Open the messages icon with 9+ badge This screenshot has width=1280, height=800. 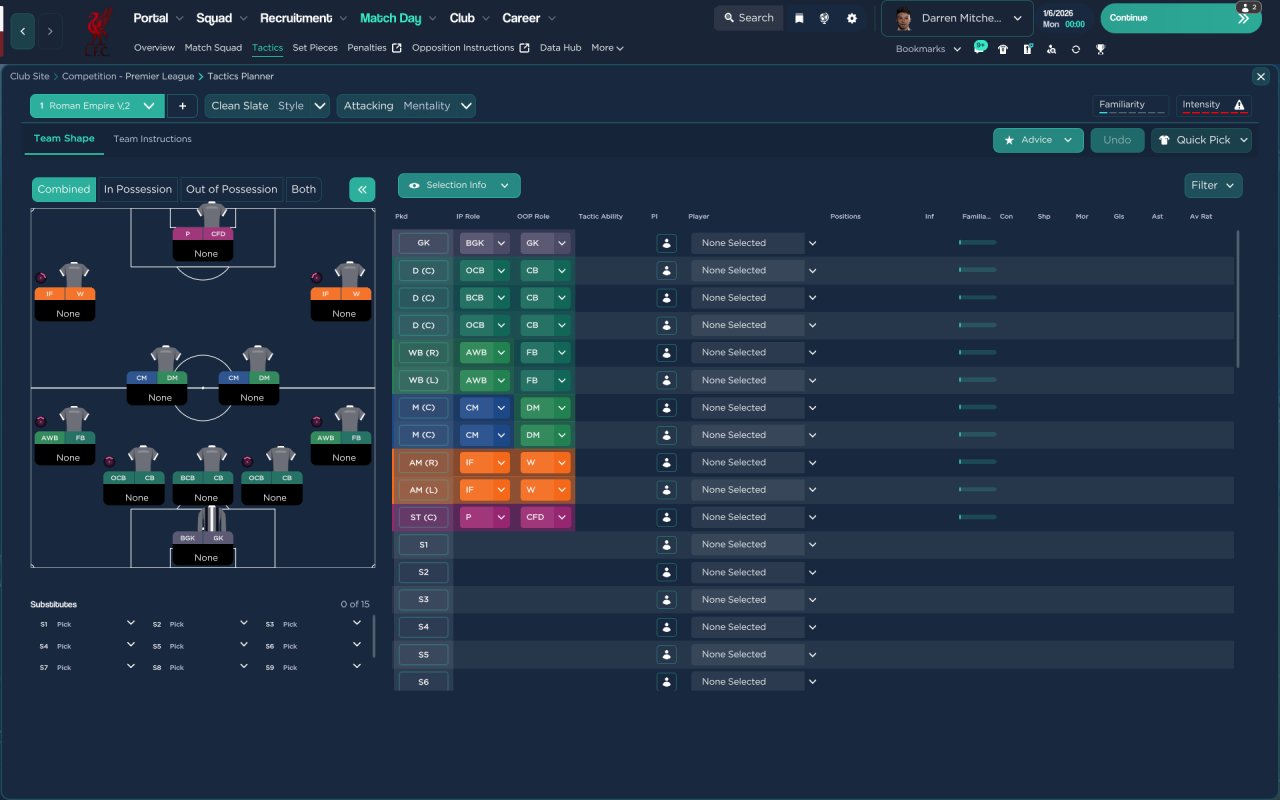[980, 47]
